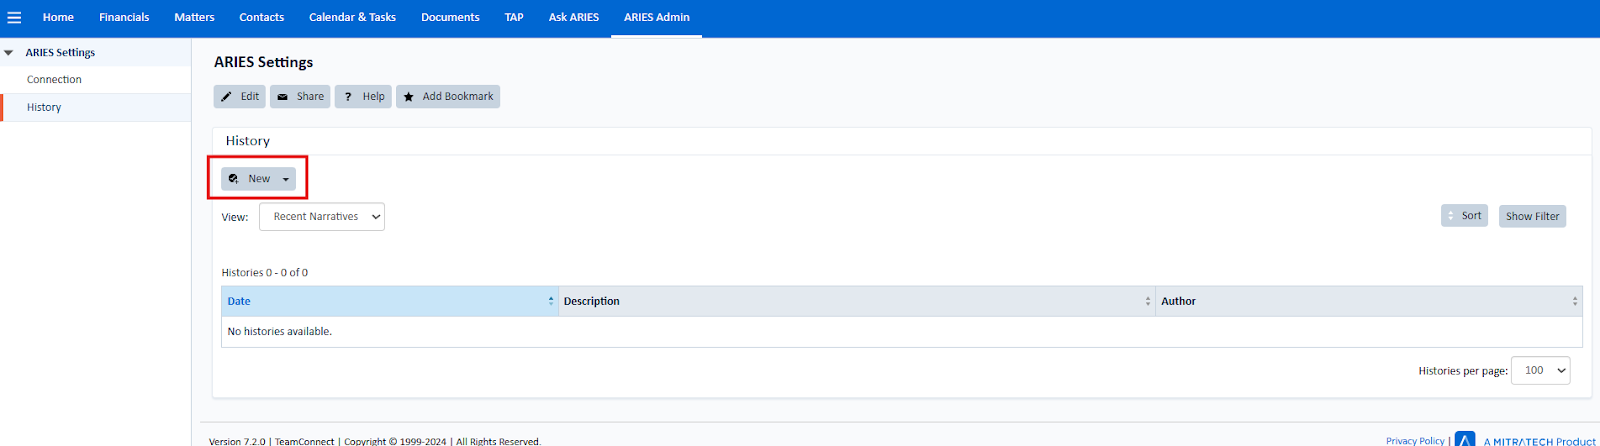
Task: Open Help for this page
Action: click(x=363, y=96)
